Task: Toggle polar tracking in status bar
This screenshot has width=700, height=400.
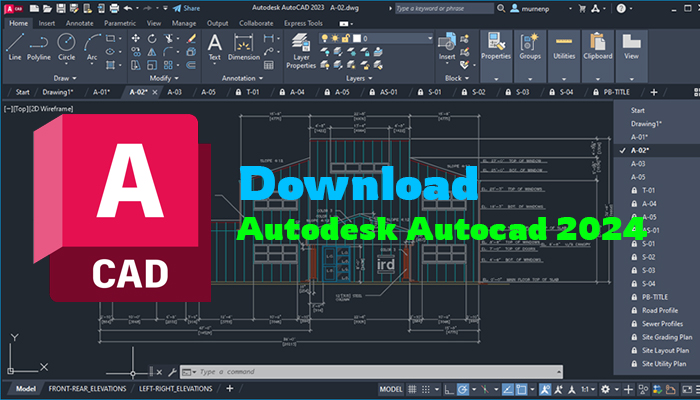Action: click(x=462, y=388)
